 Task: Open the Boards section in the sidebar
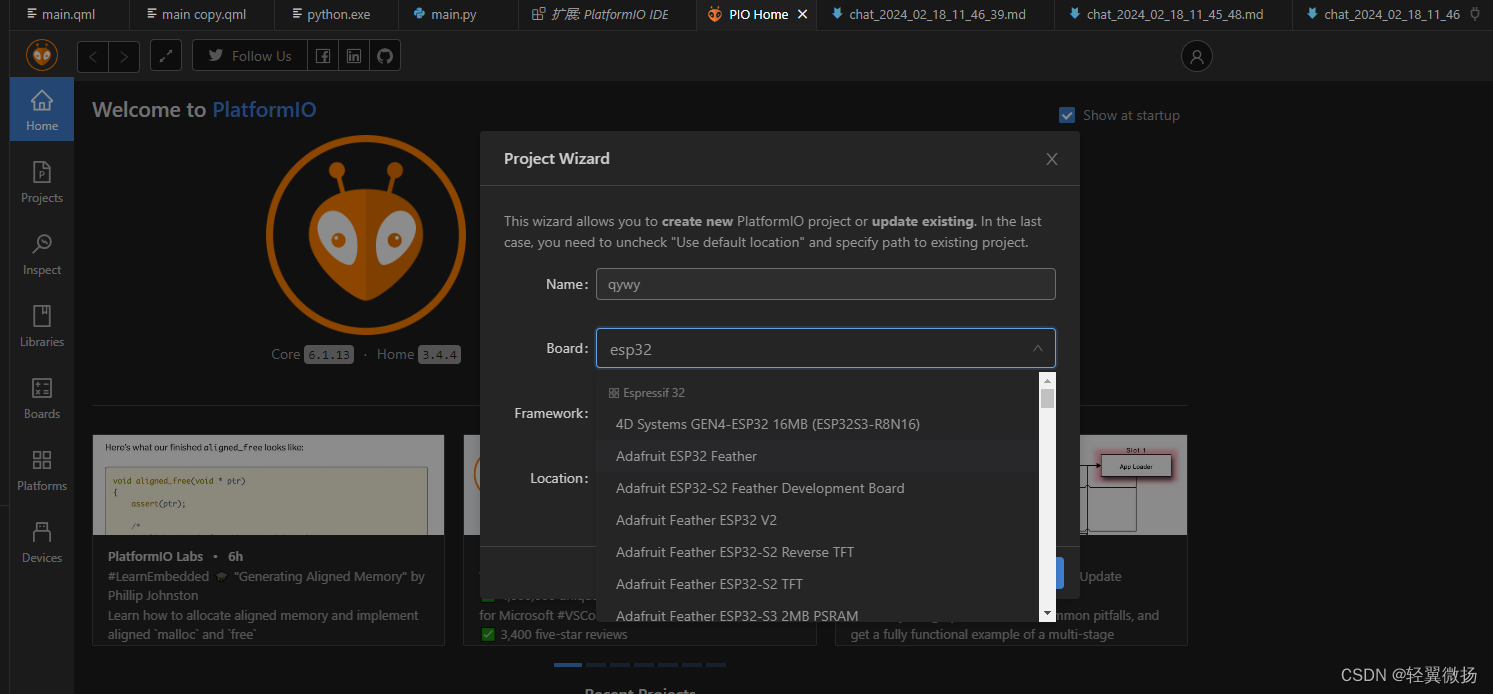[41, 398]
